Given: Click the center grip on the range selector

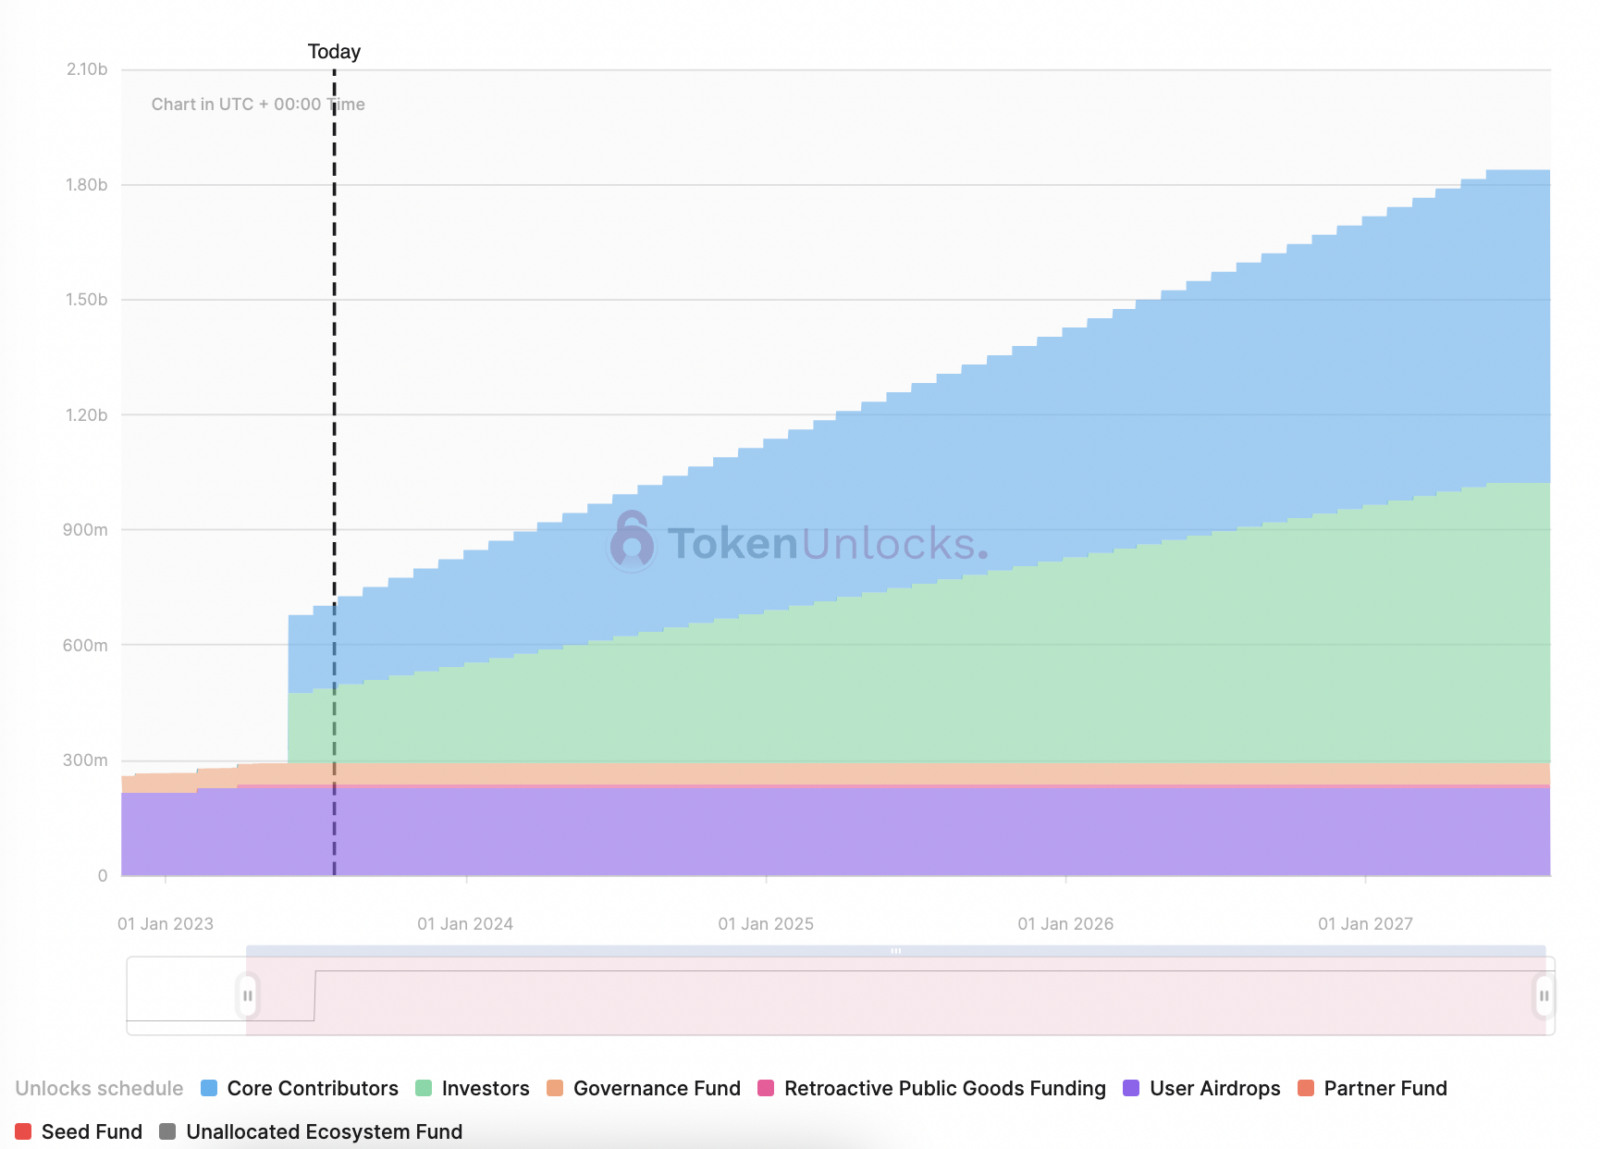Looking at the screenshot, I should pos(897,952).
